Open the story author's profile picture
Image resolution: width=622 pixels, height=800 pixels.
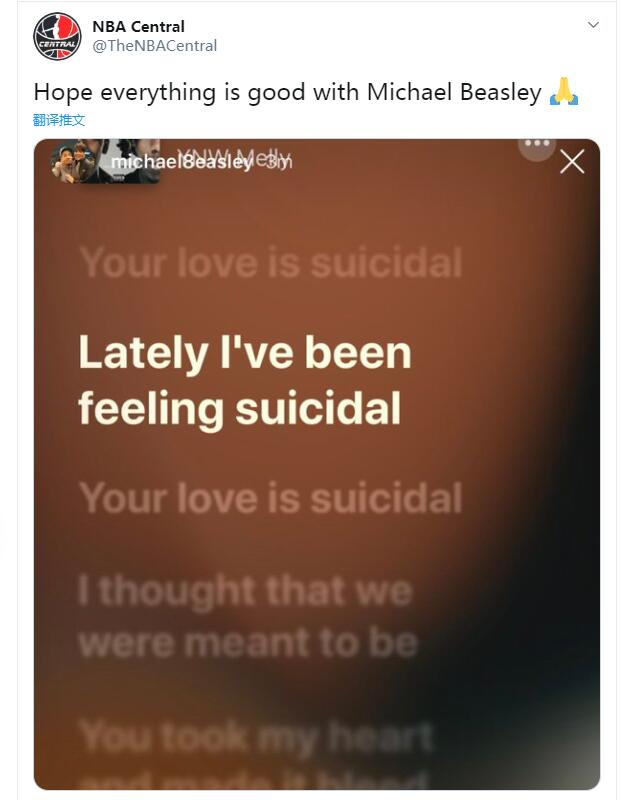[x=70, y=162]
